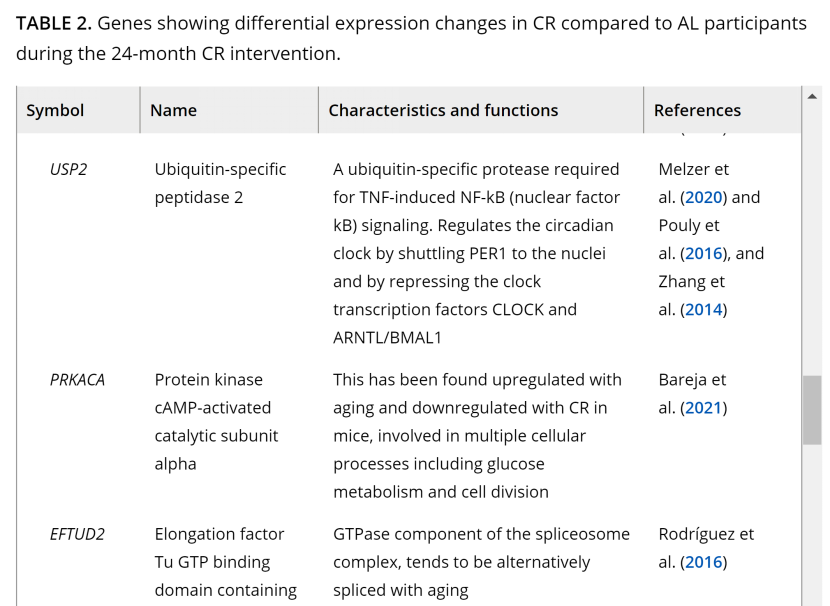The image size is (830, 606).
Task: Click the USP2 gene symbol
Action: [x=68, y=170]
